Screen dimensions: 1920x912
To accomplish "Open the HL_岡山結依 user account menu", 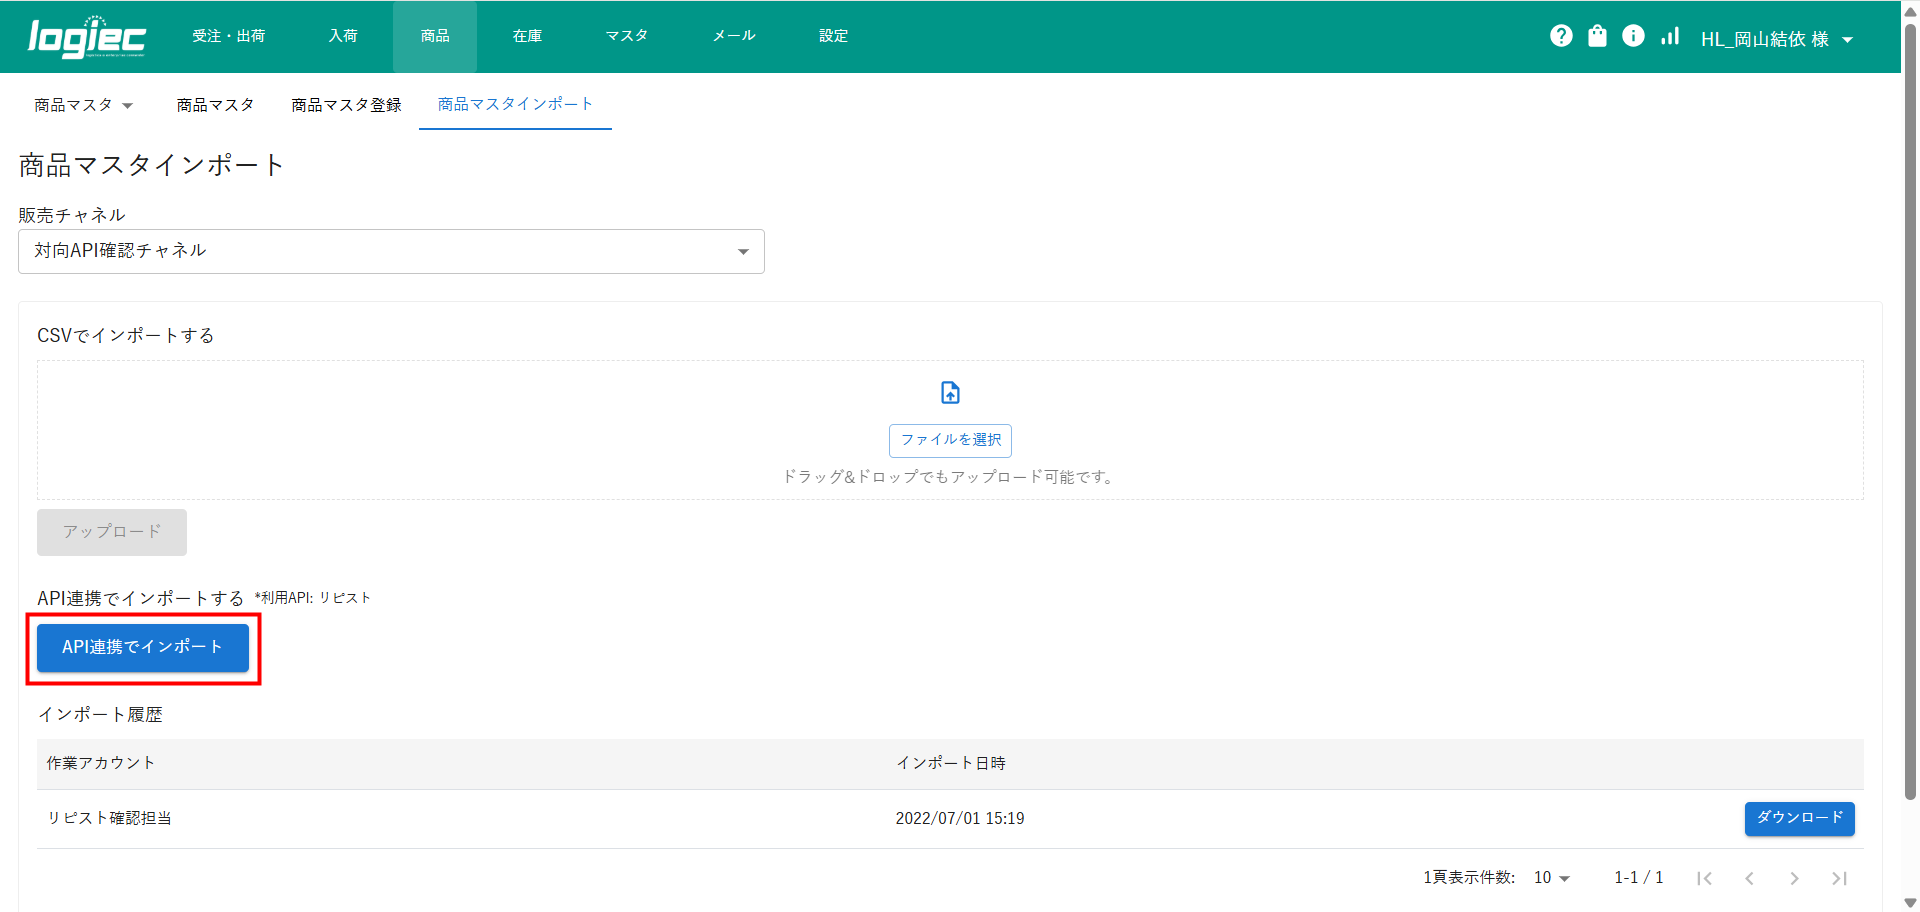I will click(1776, 39).
